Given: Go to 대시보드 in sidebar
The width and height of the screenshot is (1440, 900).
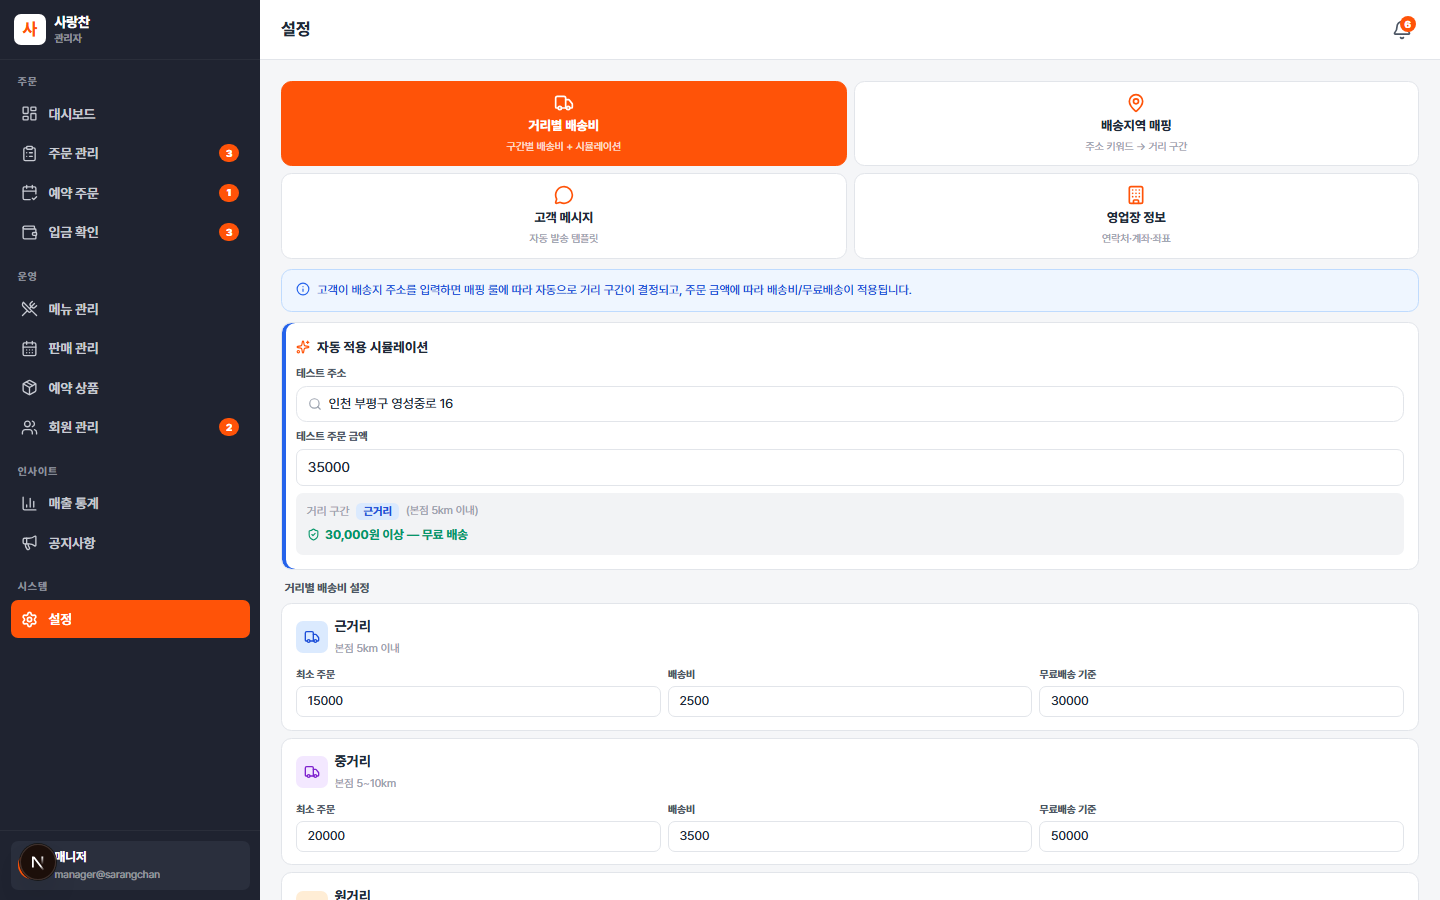Looking at the screenshot, I should (130, 114).
